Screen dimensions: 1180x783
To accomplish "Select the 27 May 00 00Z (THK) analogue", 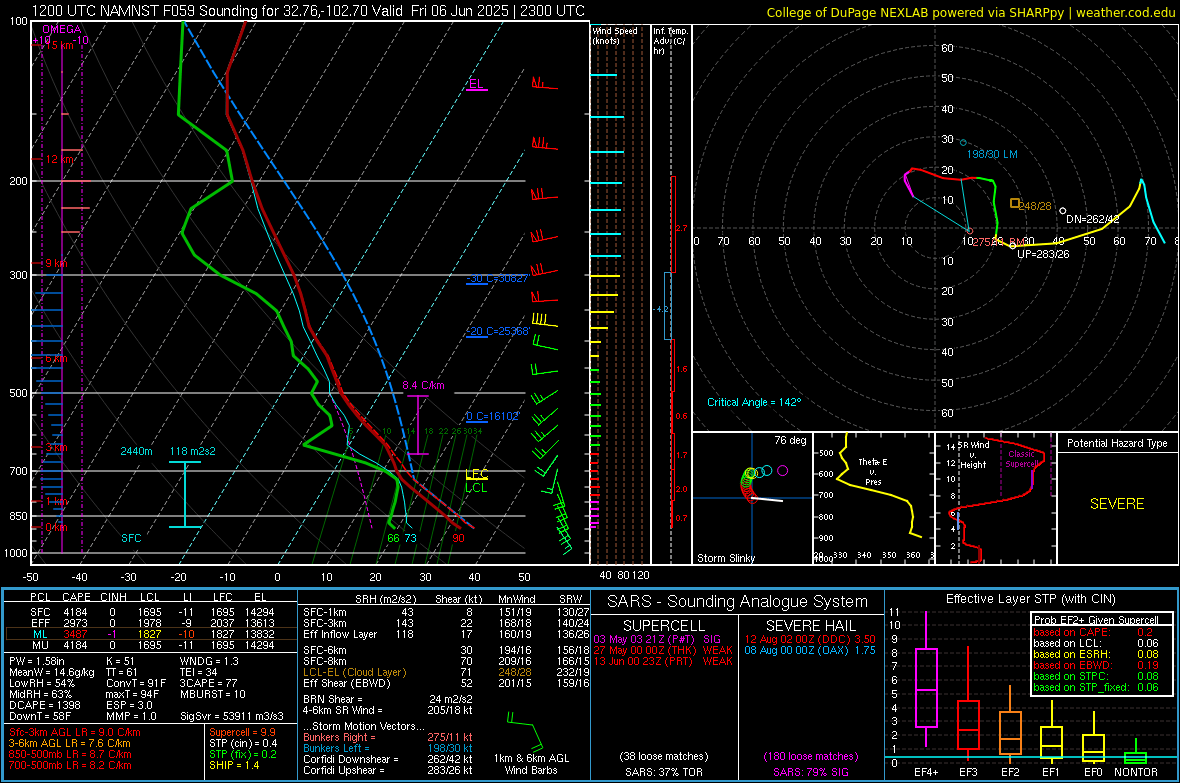I will click(x=663, y=650).
